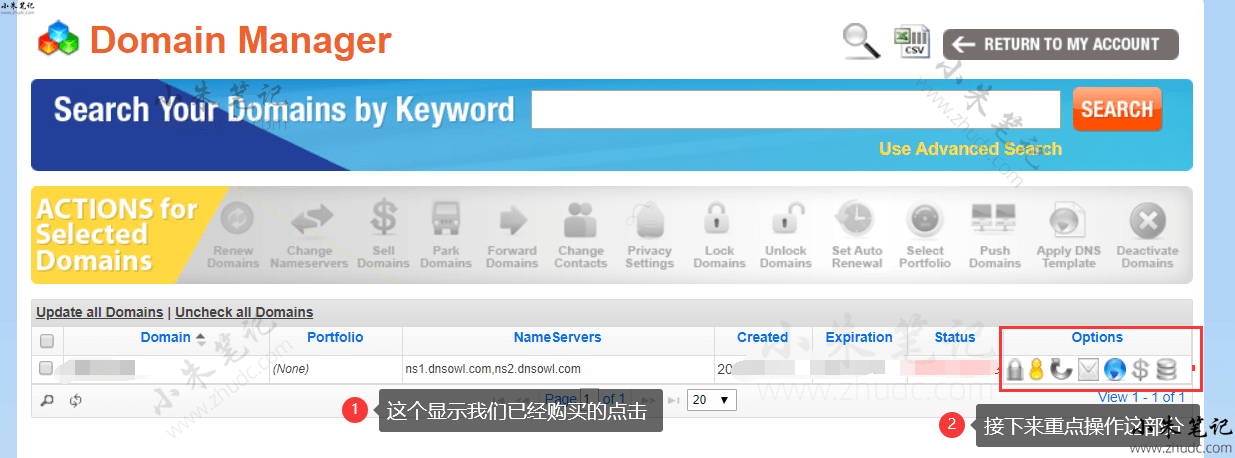The width and height of the screenshot is (1235, 458).
Task: Tick the checkbox for the domain row
Action: [x=46, y=369]
